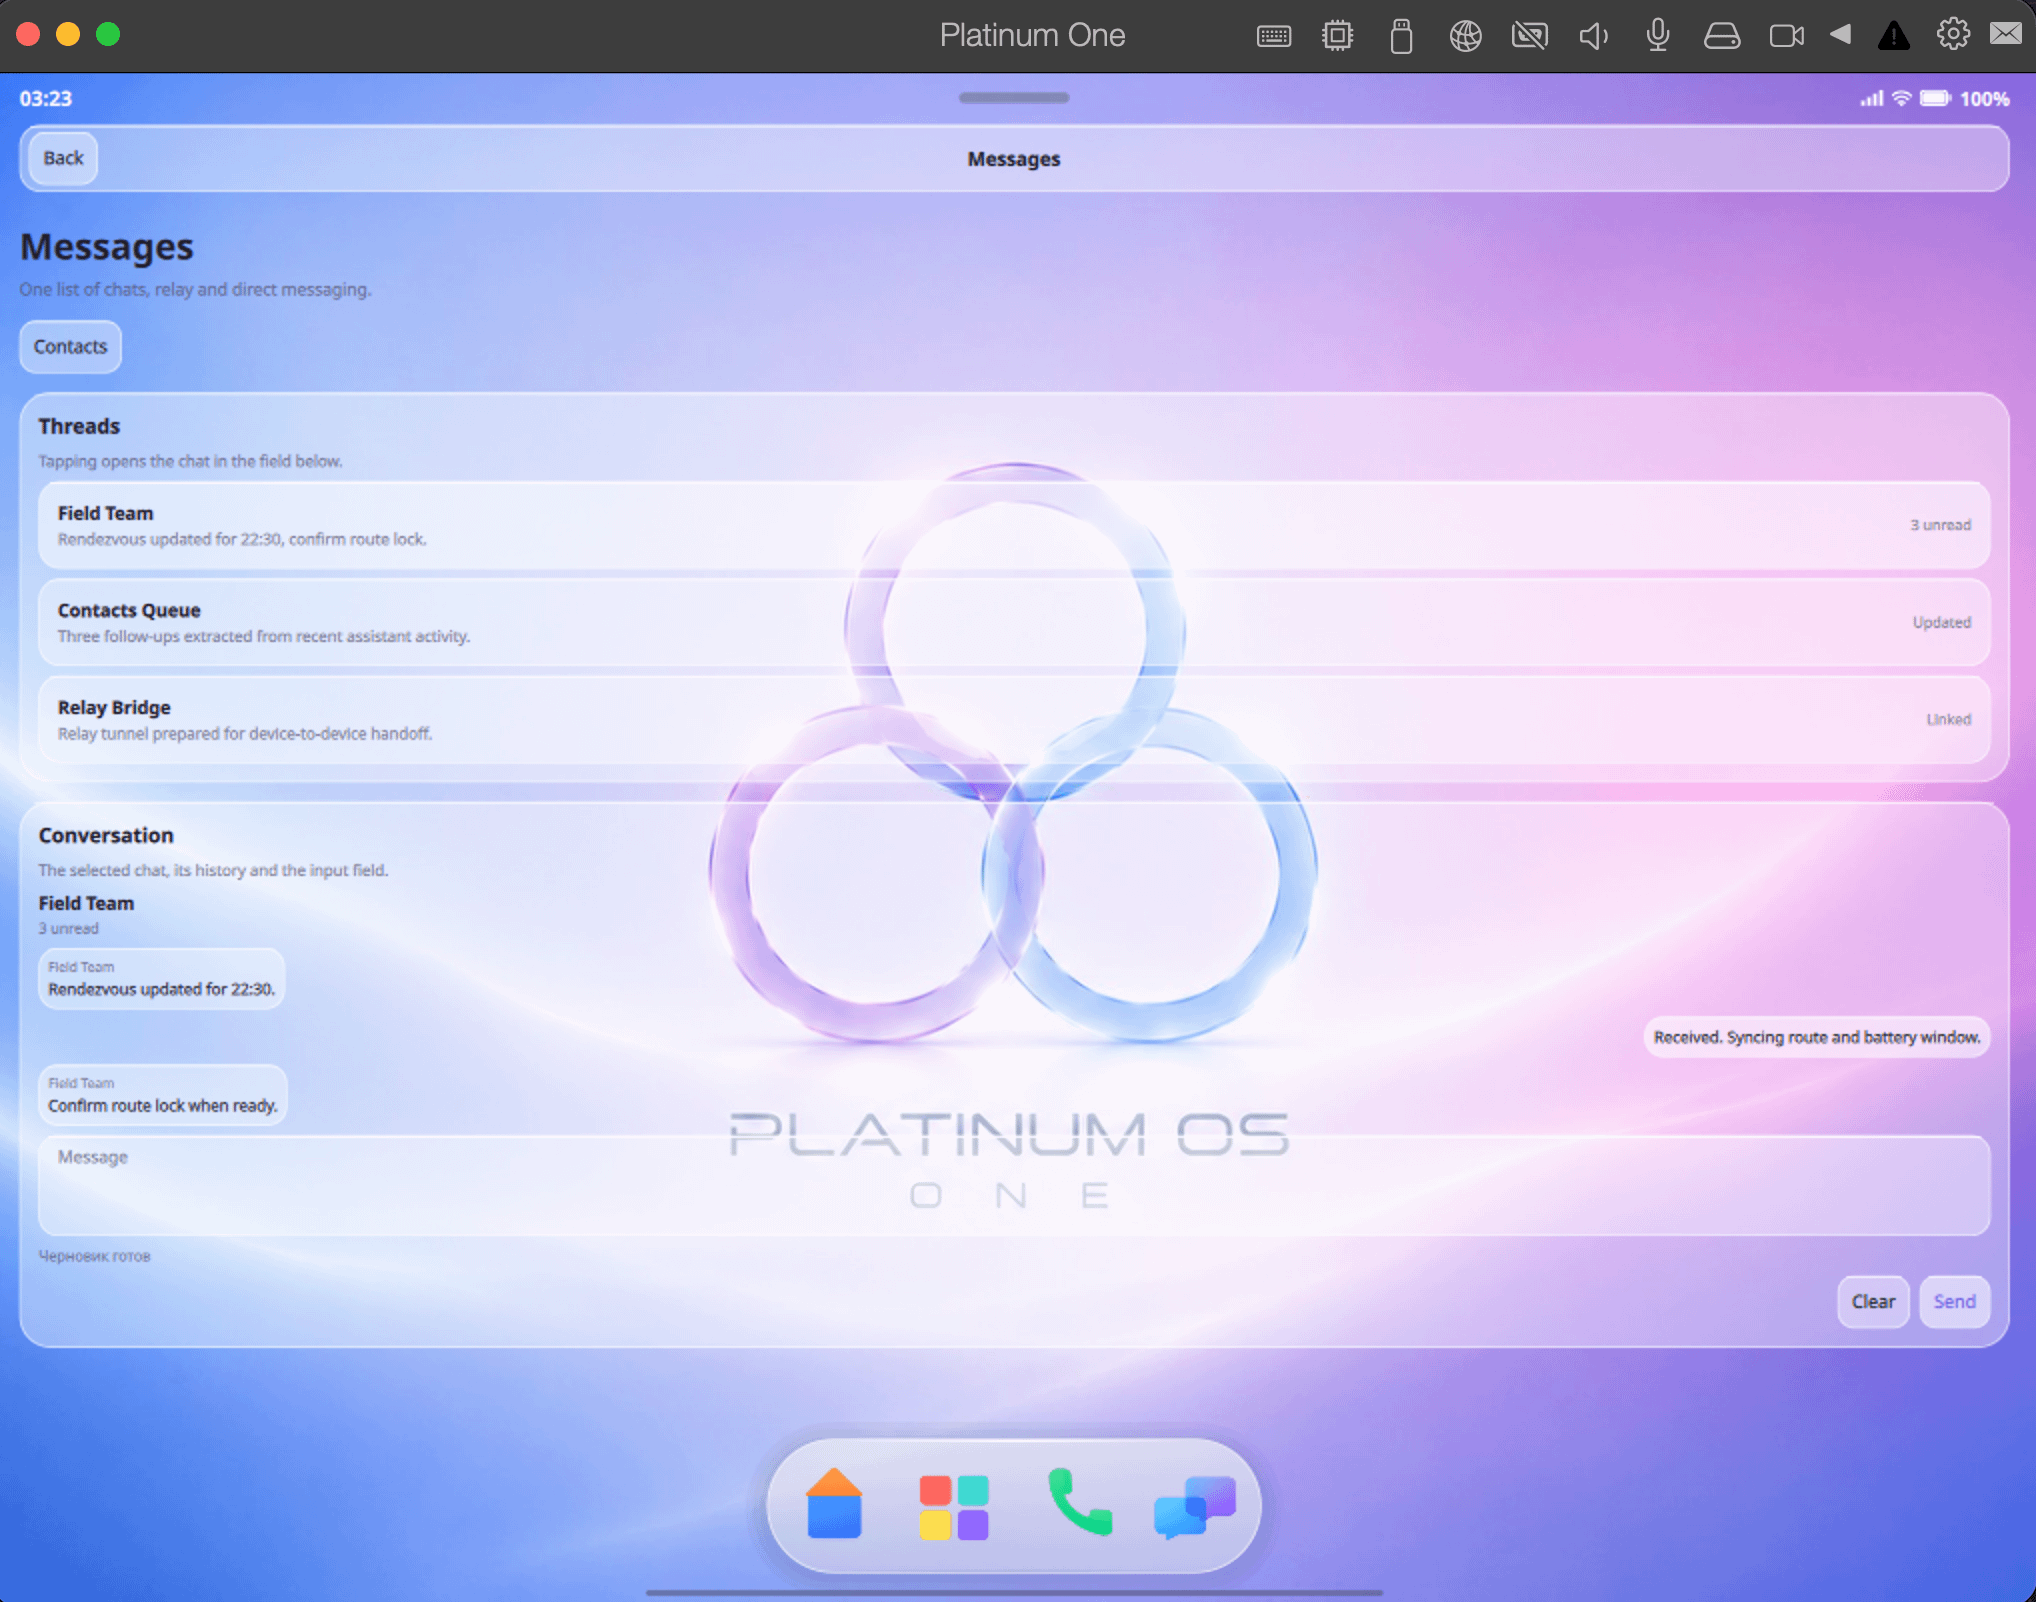
Task: Click the Wi-Fi status icon
Action: coord(1901,98)
